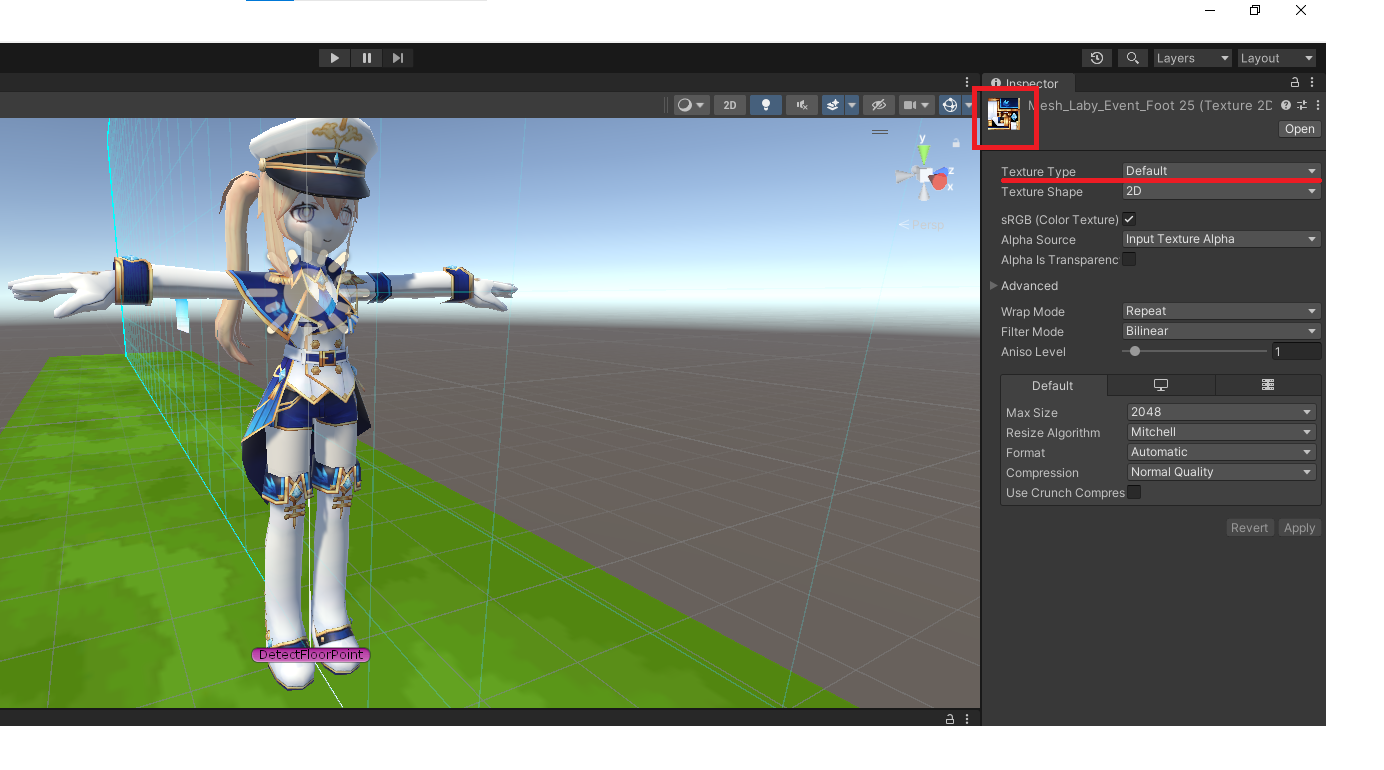Viewport: 1384px width, 770px height.
Task: Open the Layers dropdown
Action: pyautogui.click(x=1193, y=58)
